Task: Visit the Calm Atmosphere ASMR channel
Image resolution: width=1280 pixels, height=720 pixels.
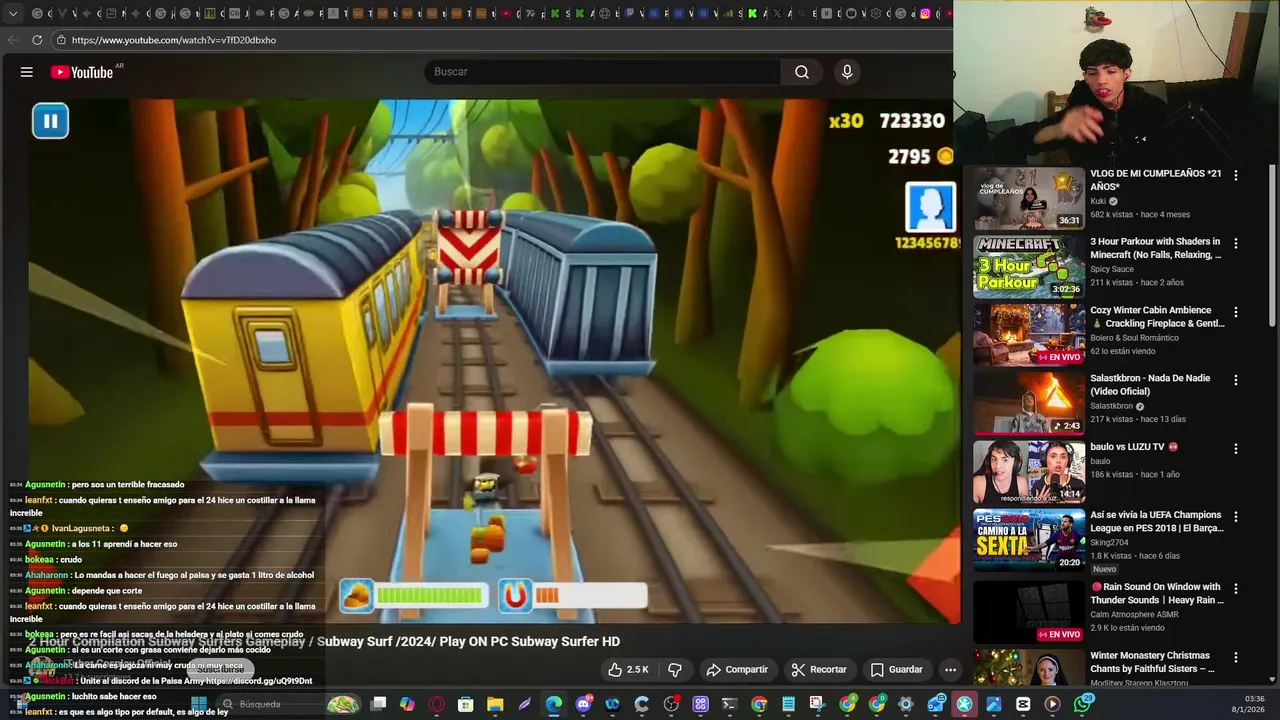Action: pyautogui.click(x=1134, y=615)
